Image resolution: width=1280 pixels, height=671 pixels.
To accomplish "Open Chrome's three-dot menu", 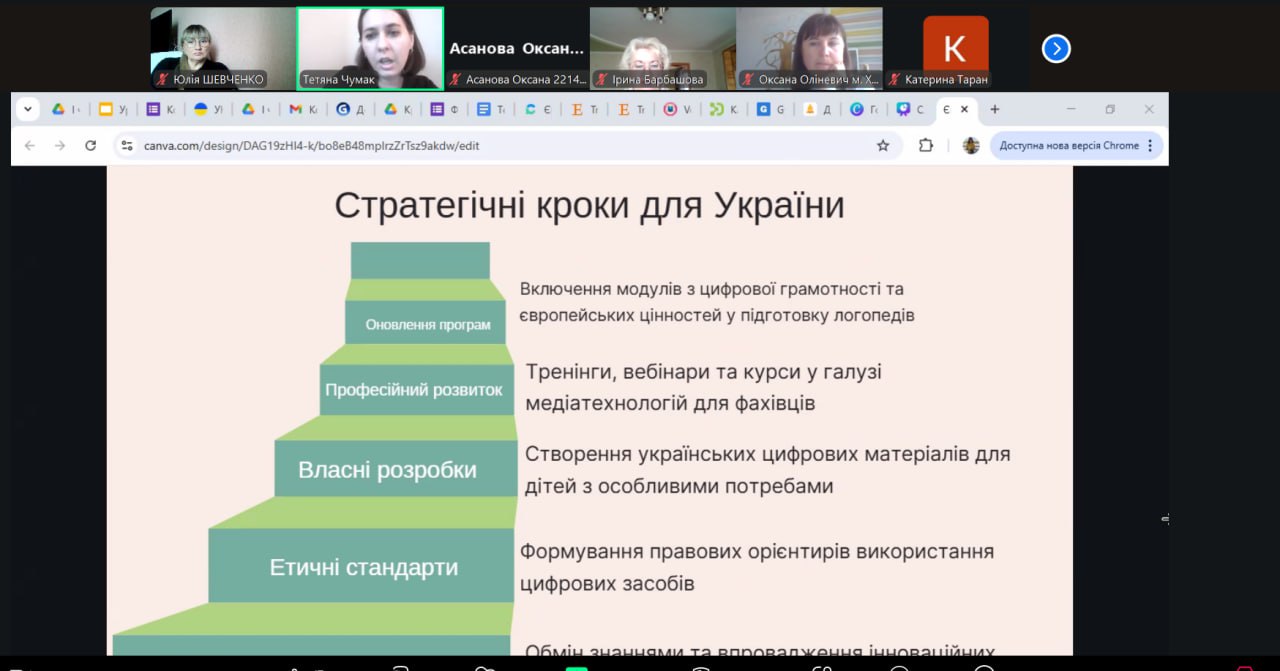I will pyautogui.click(x=1150, y=146).
